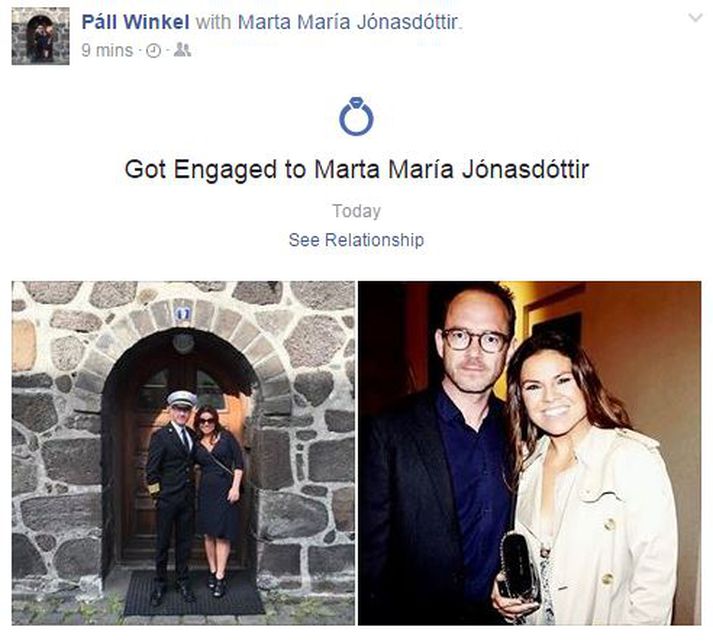Click the white captain's hat in left photo
This screenshot has width=713, height=643.
181,398
